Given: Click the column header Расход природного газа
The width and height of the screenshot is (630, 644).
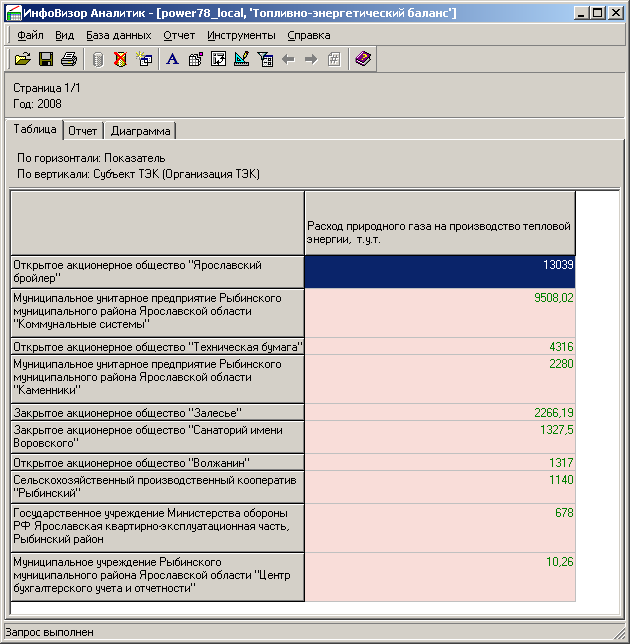Looking at the screenshot, I should pos(440,223).
